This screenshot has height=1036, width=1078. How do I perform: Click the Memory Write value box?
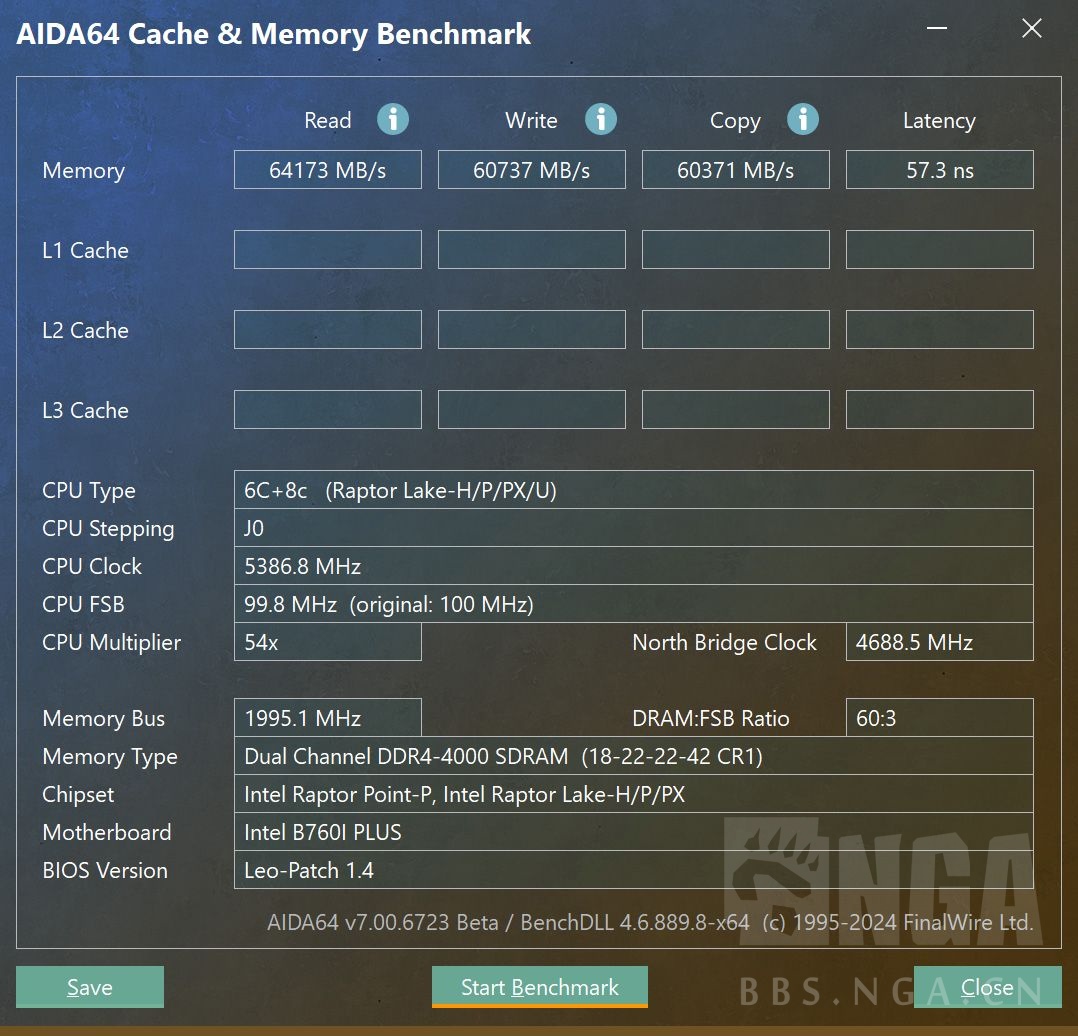tap(531, 170)
